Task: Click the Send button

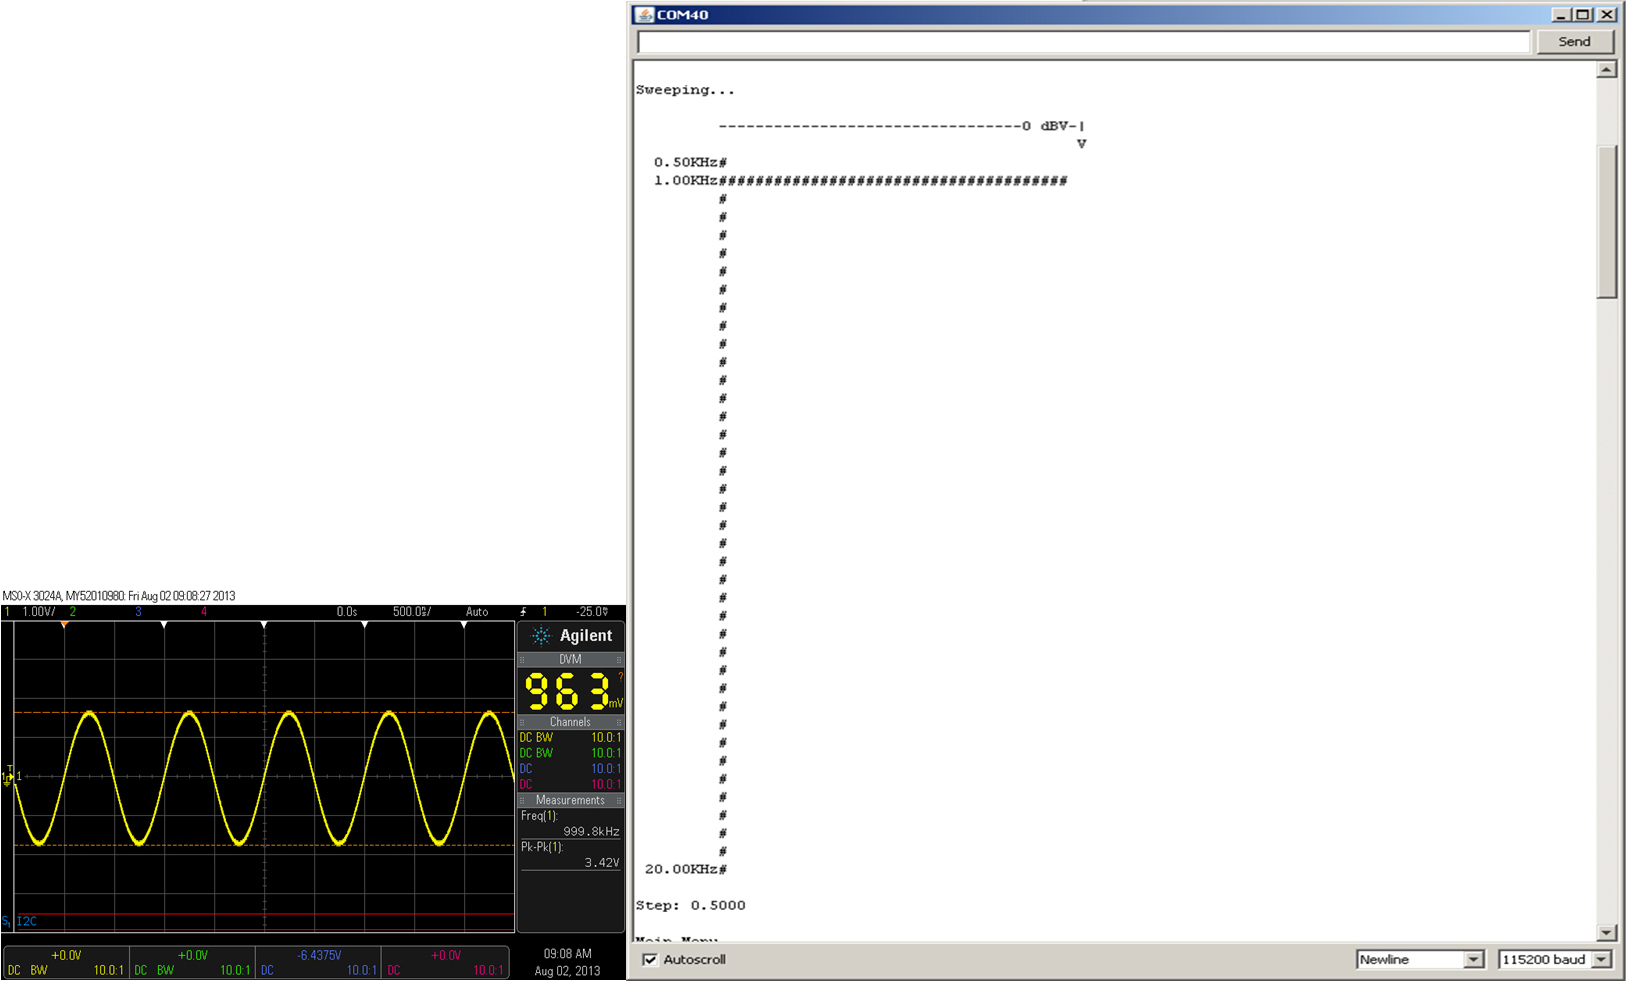Action: point(1574,41)
